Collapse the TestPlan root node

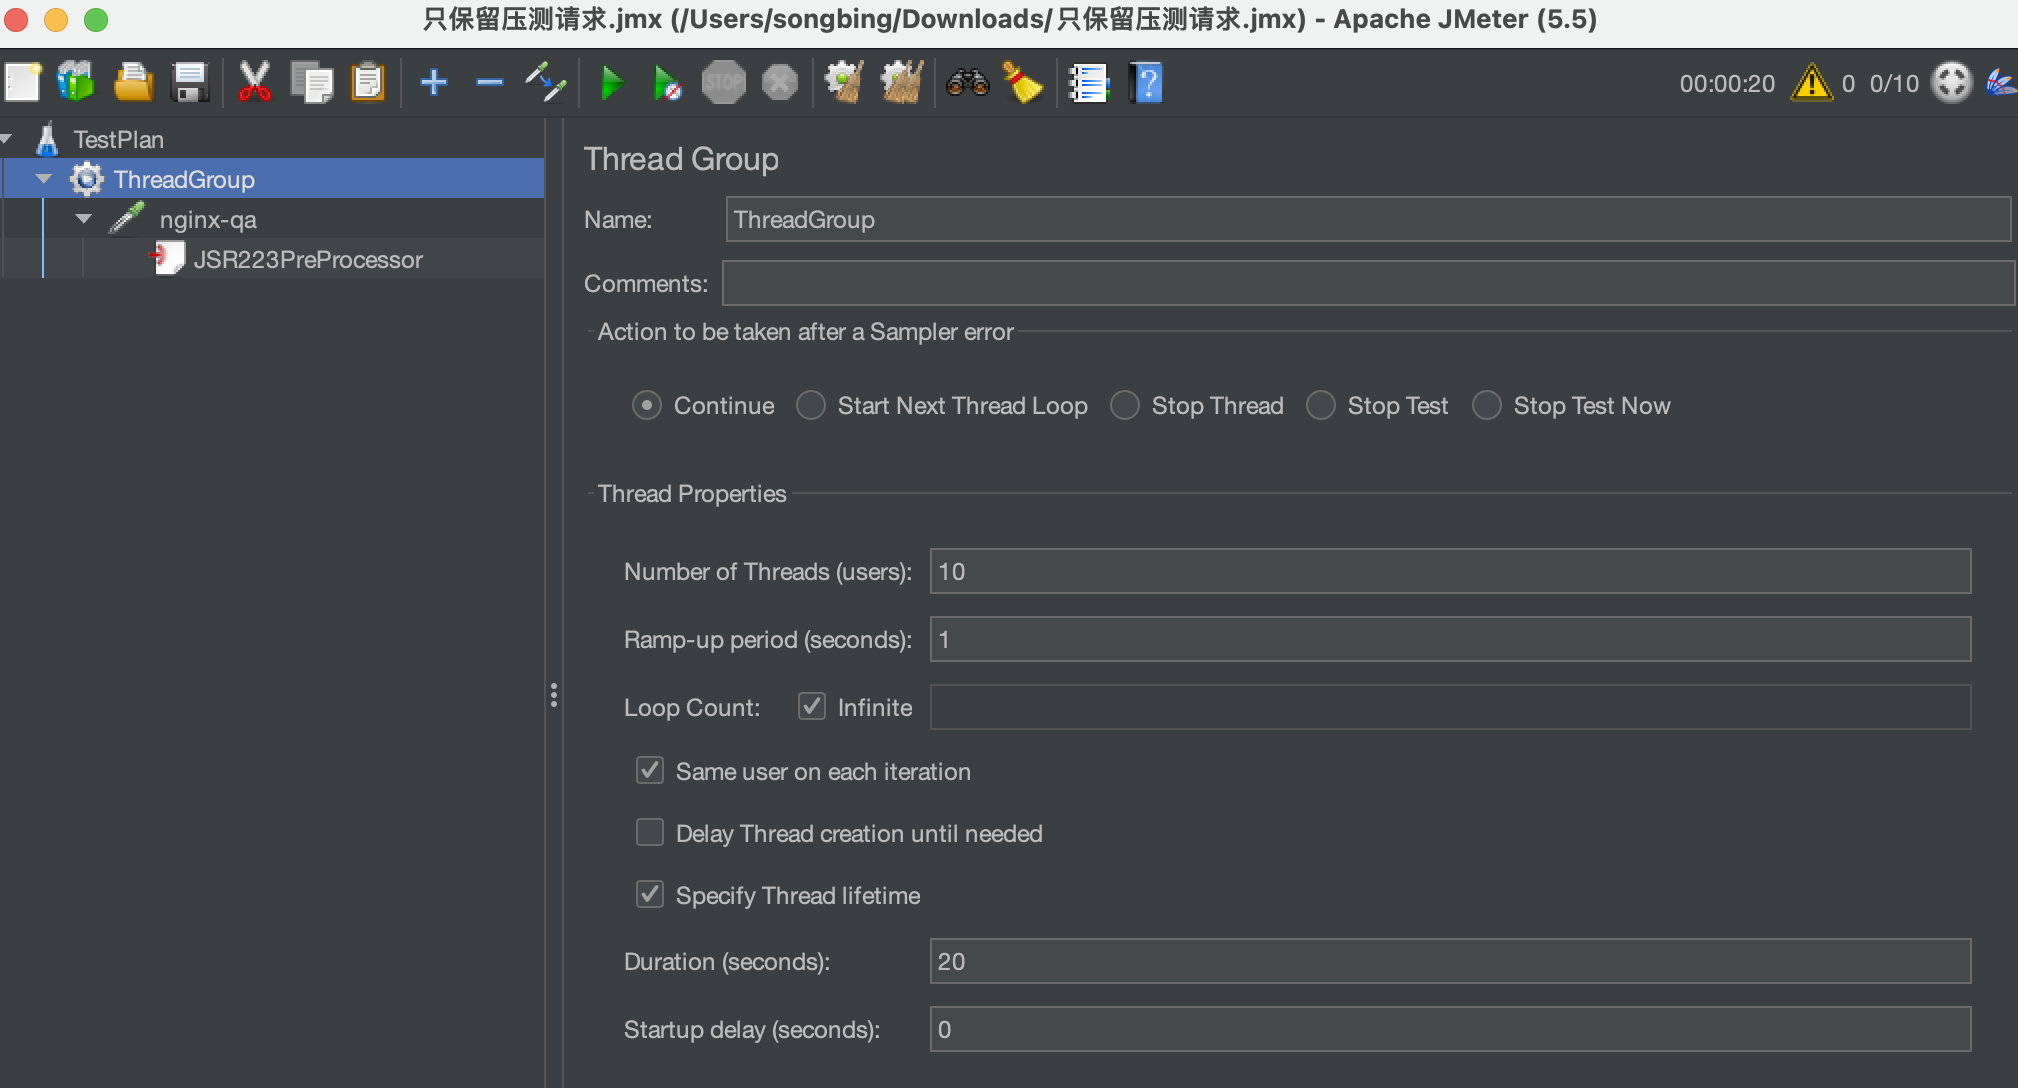[x=6, y=139]
